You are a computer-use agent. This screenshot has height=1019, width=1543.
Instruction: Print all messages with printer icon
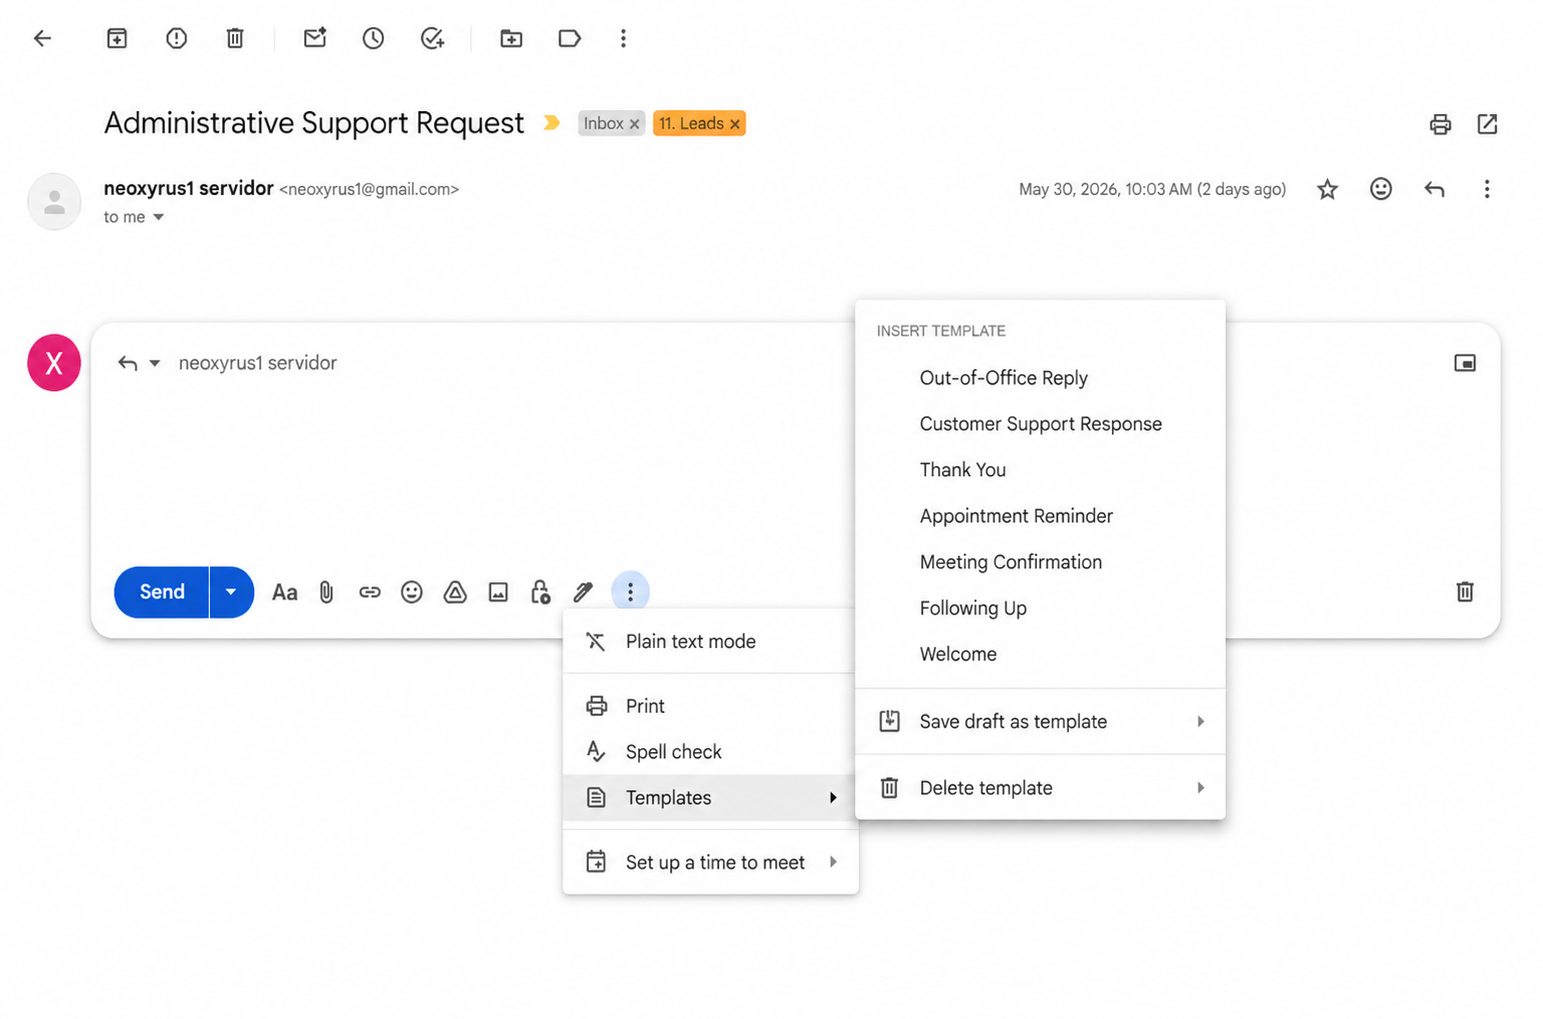pyautogui.click(x=1440, y=124)
